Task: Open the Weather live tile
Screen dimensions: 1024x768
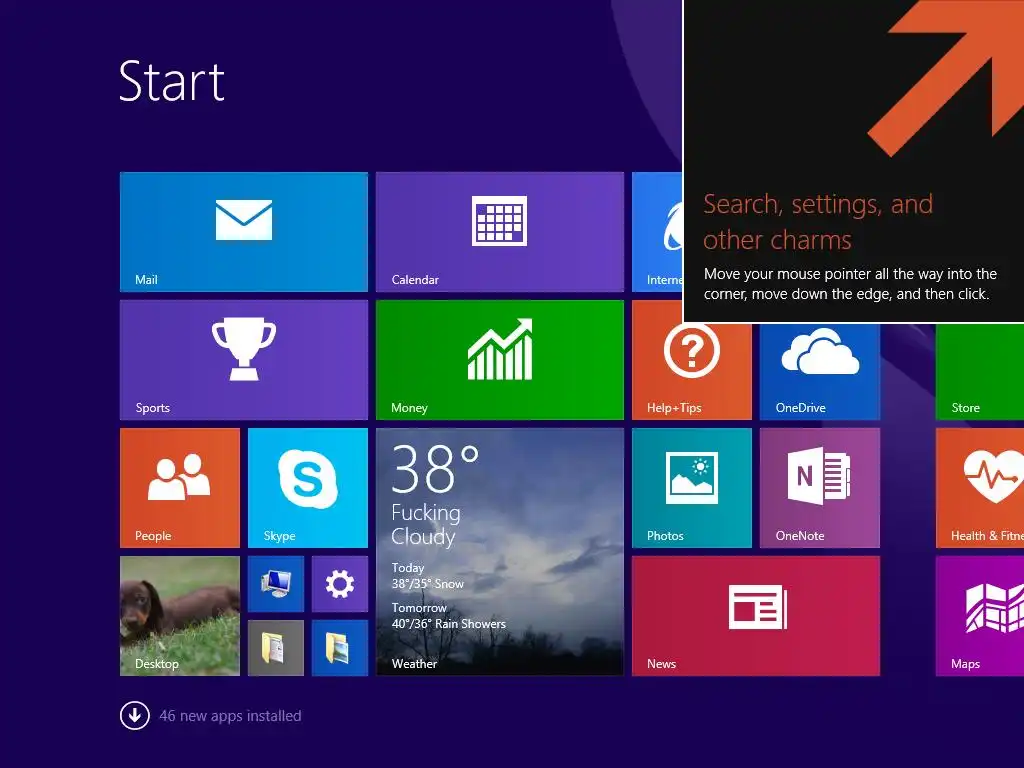Action: coord(500,552)
